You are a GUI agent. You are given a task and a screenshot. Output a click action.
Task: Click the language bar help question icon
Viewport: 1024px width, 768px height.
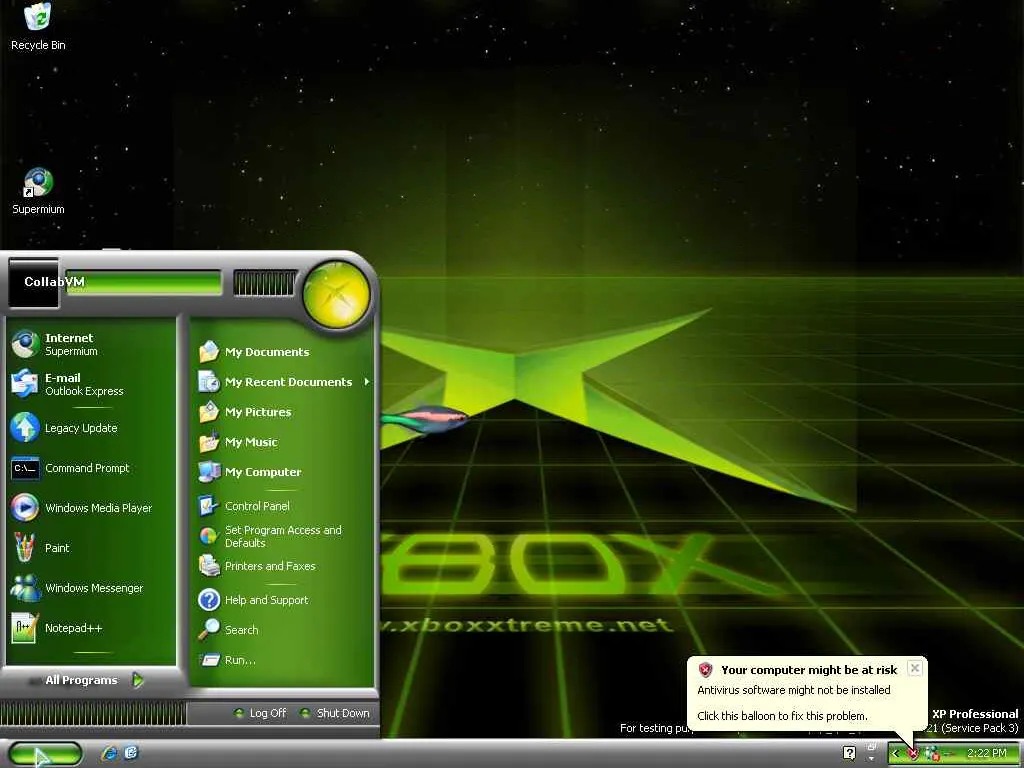[849, 753]
